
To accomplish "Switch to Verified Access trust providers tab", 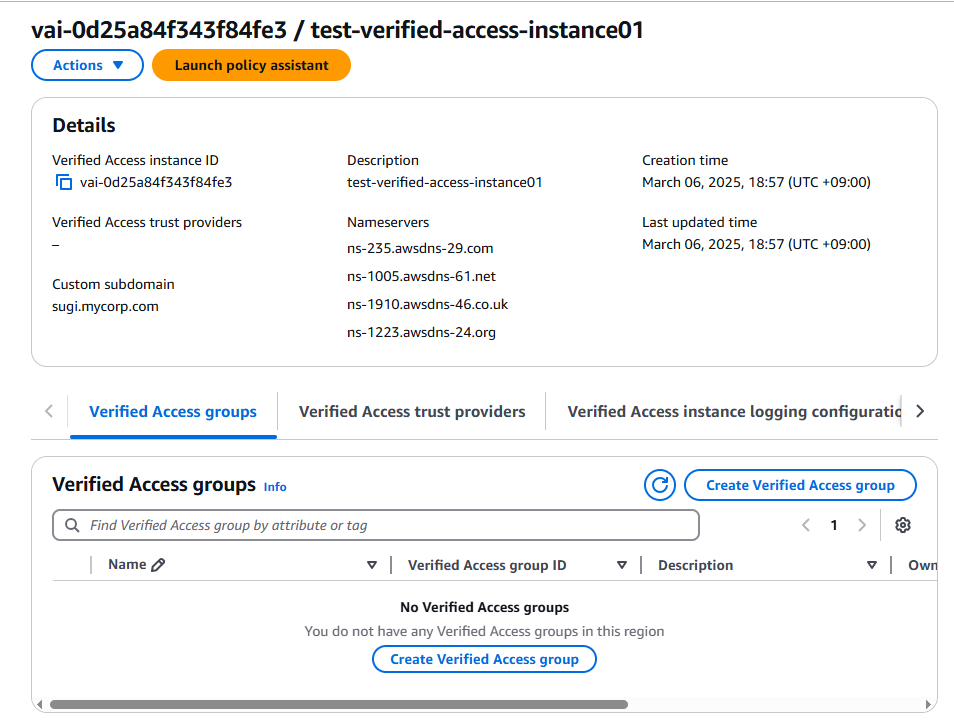I will 412,411.
